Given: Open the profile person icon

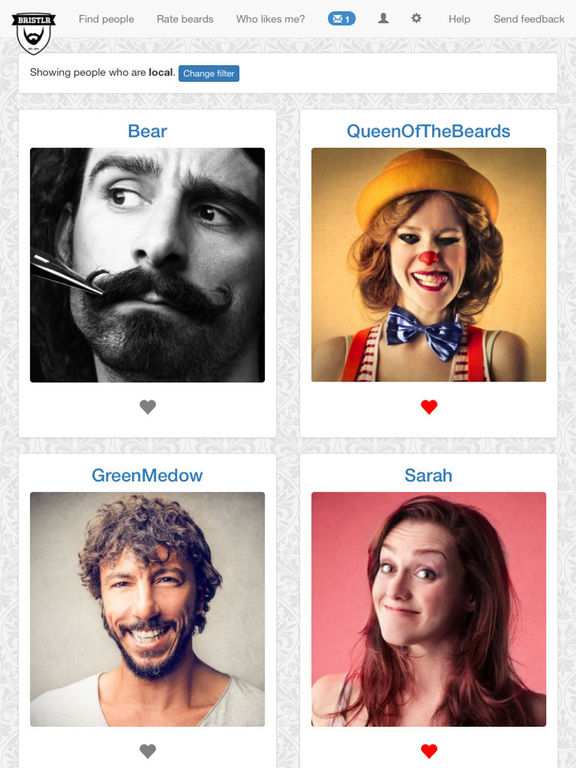Looking at the screenshot, I should tap(384, 18).
